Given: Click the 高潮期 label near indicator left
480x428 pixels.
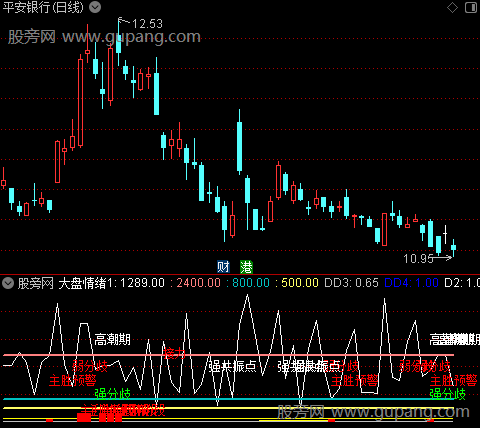Looking at the screenshot, I should (112, 340).
